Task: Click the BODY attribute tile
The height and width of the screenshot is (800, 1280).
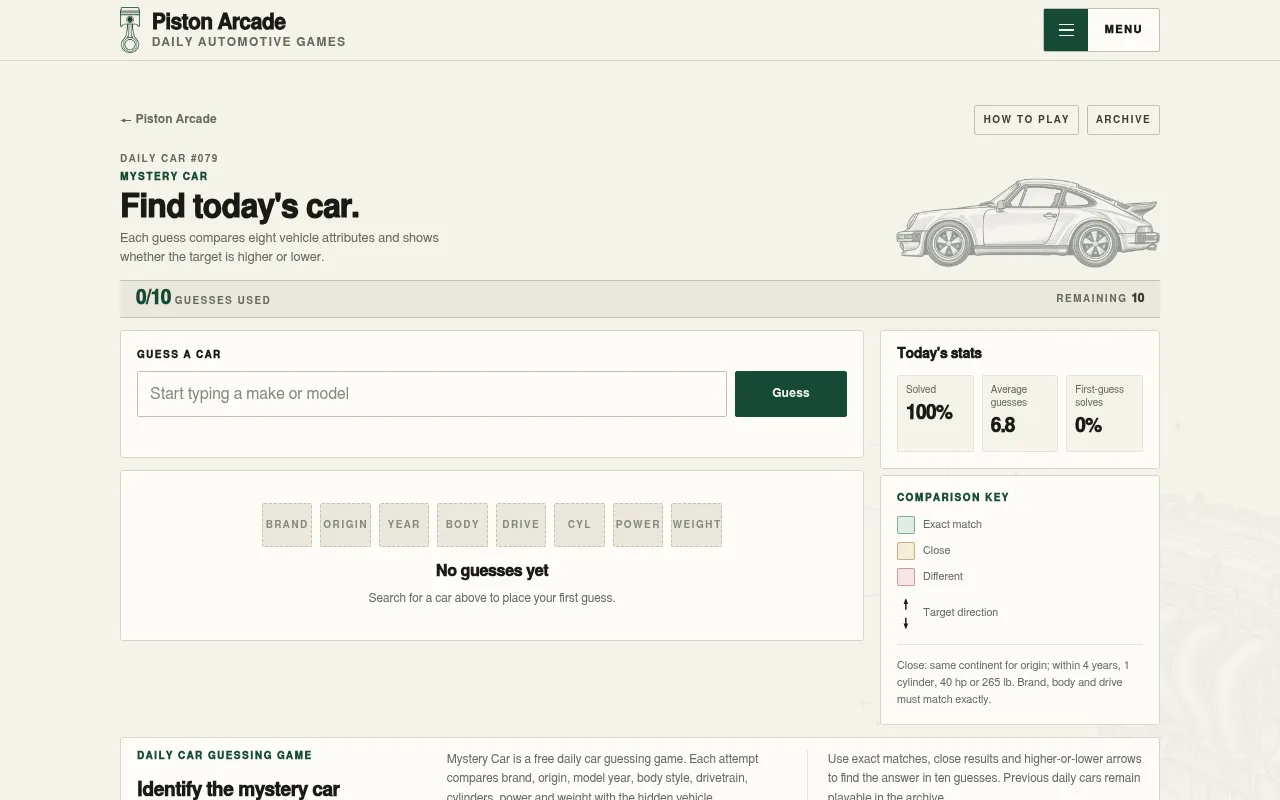Action: (462, 525)
